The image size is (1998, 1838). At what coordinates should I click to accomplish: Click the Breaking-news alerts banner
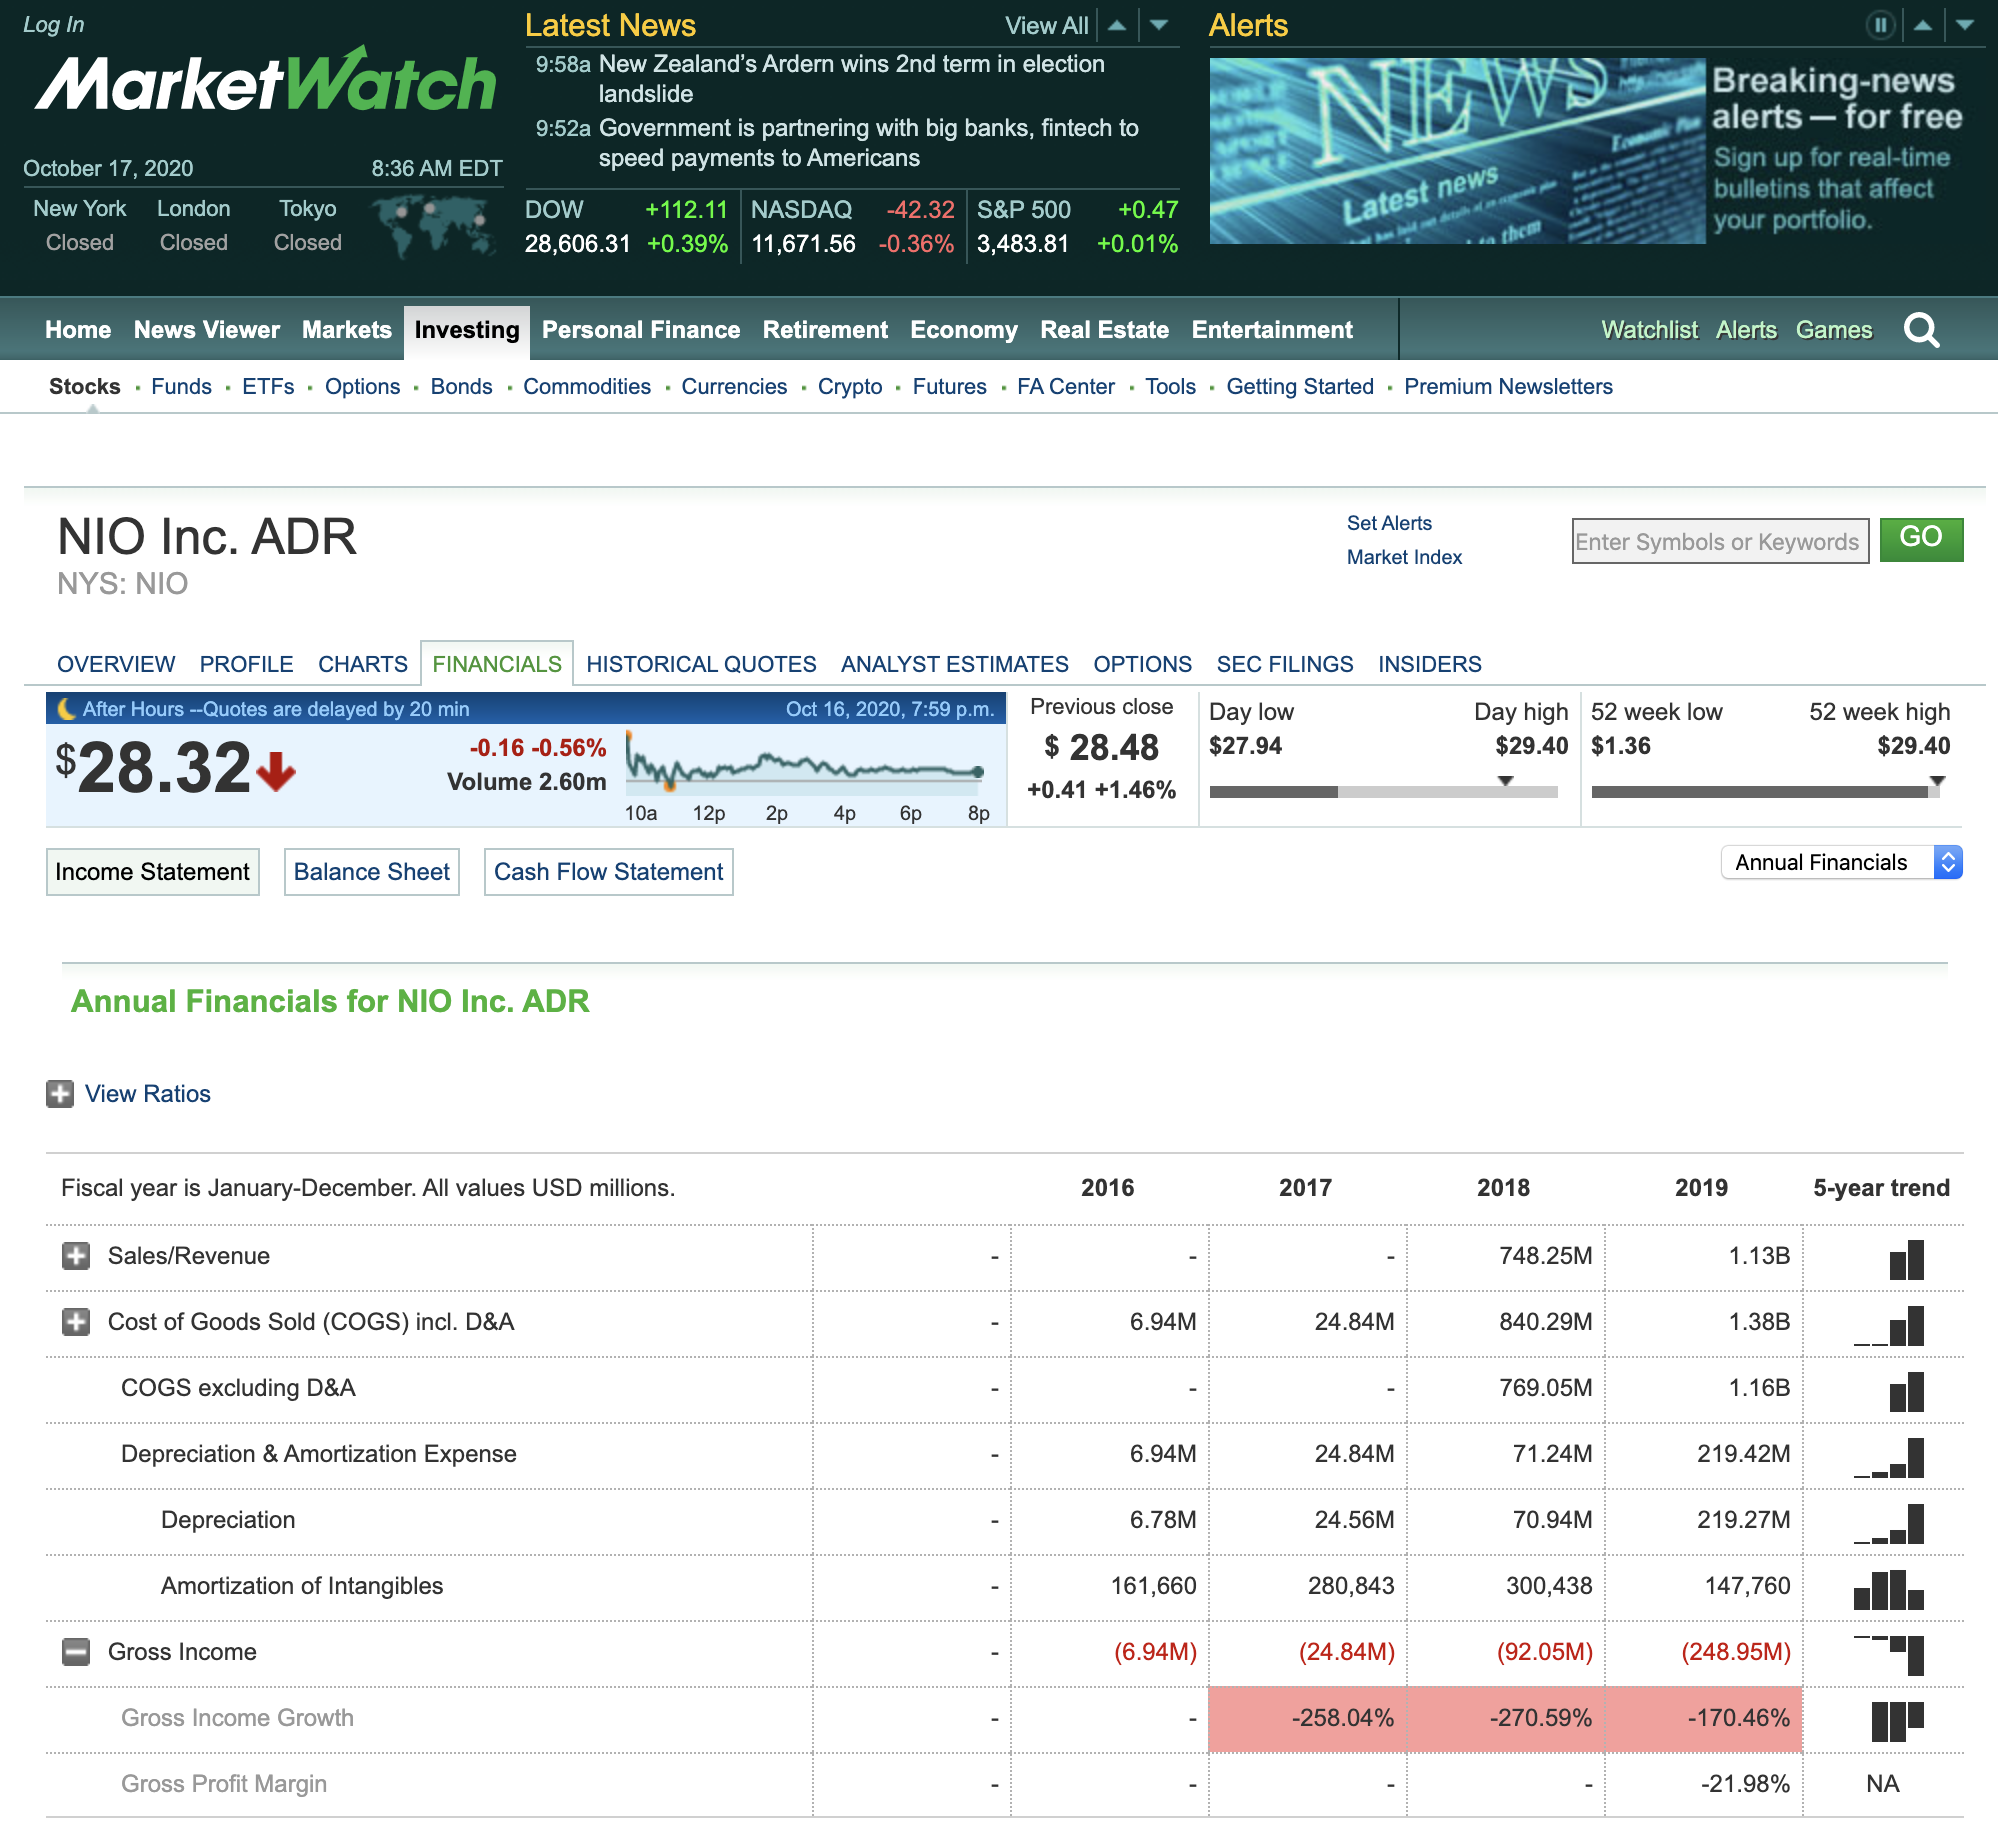(1590, 150)
